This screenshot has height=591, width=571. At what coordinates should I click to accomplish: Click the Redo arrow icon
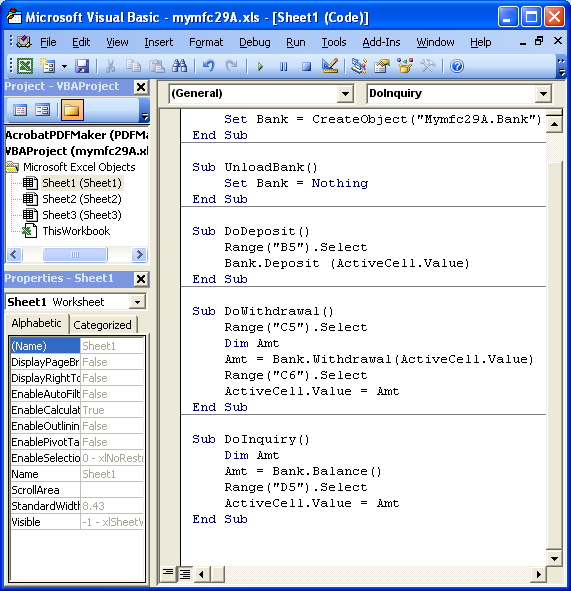pos(231,66)
